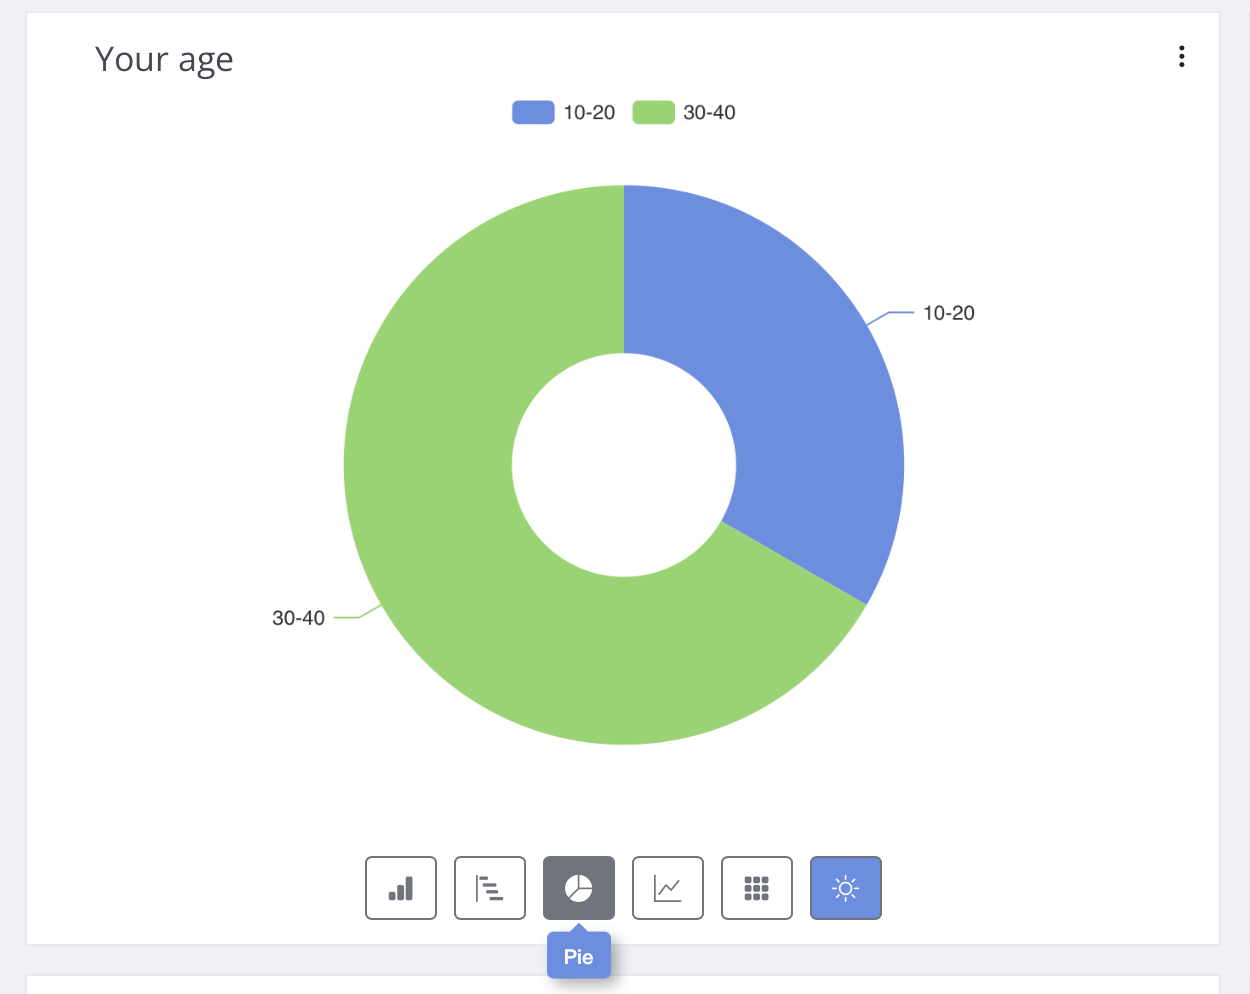
Task: Click the blue "Pie" tooltip
Action: click(x=579, y=957)
